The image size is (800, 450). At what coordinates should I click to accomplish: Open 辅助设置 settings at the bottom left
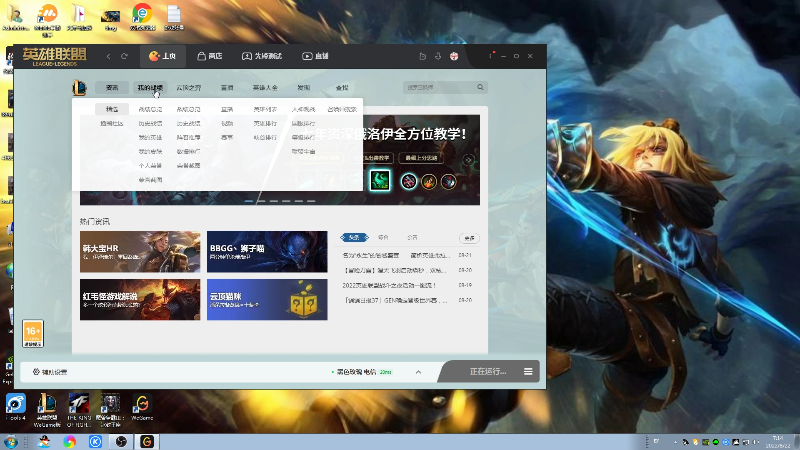point(50,372)
